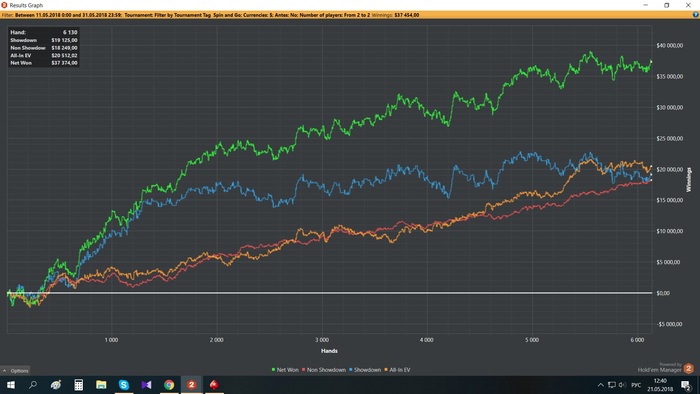Click the Hold'em Manager 2 logo badge
The height and width of the screenshot is (394, 700).
coord(688,368)
